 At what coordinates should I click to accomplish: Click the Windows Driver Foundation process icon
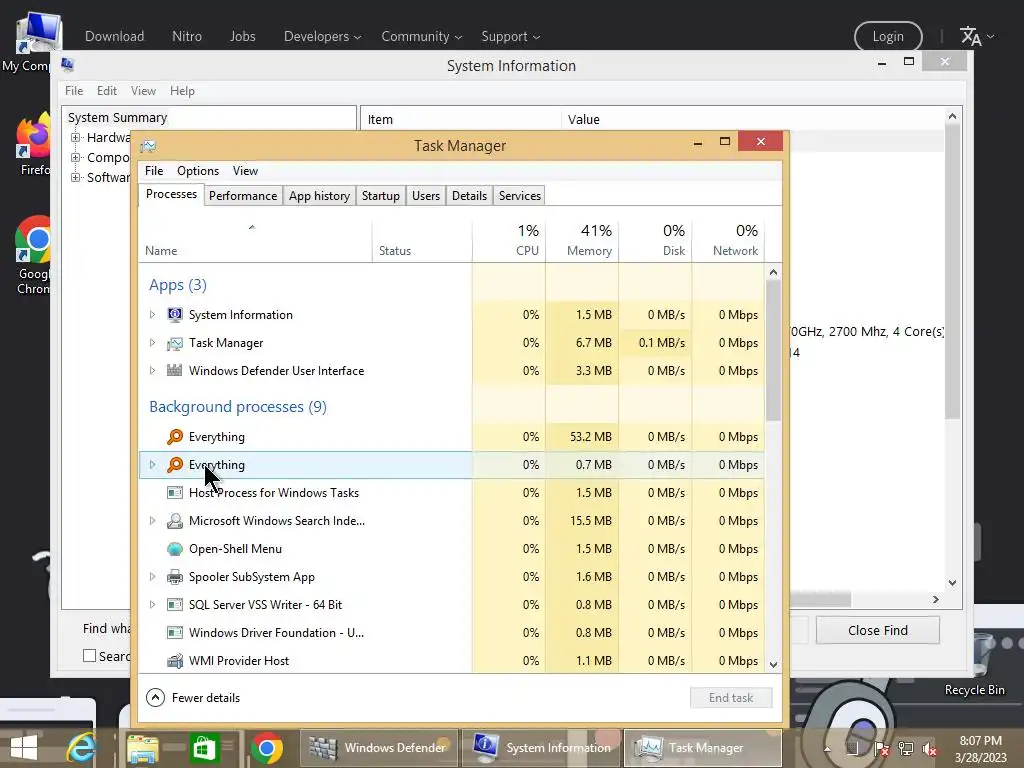pyautogui.click(x=174, y=633)
